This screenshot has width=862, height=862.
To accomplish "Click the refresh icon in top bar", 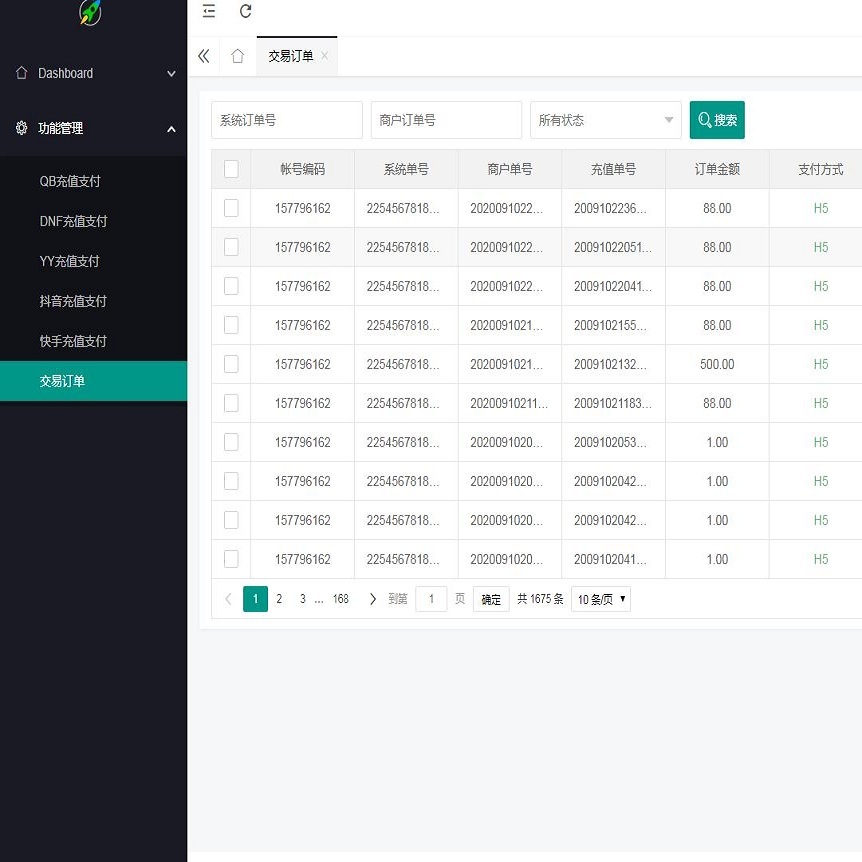I will 246,12.
